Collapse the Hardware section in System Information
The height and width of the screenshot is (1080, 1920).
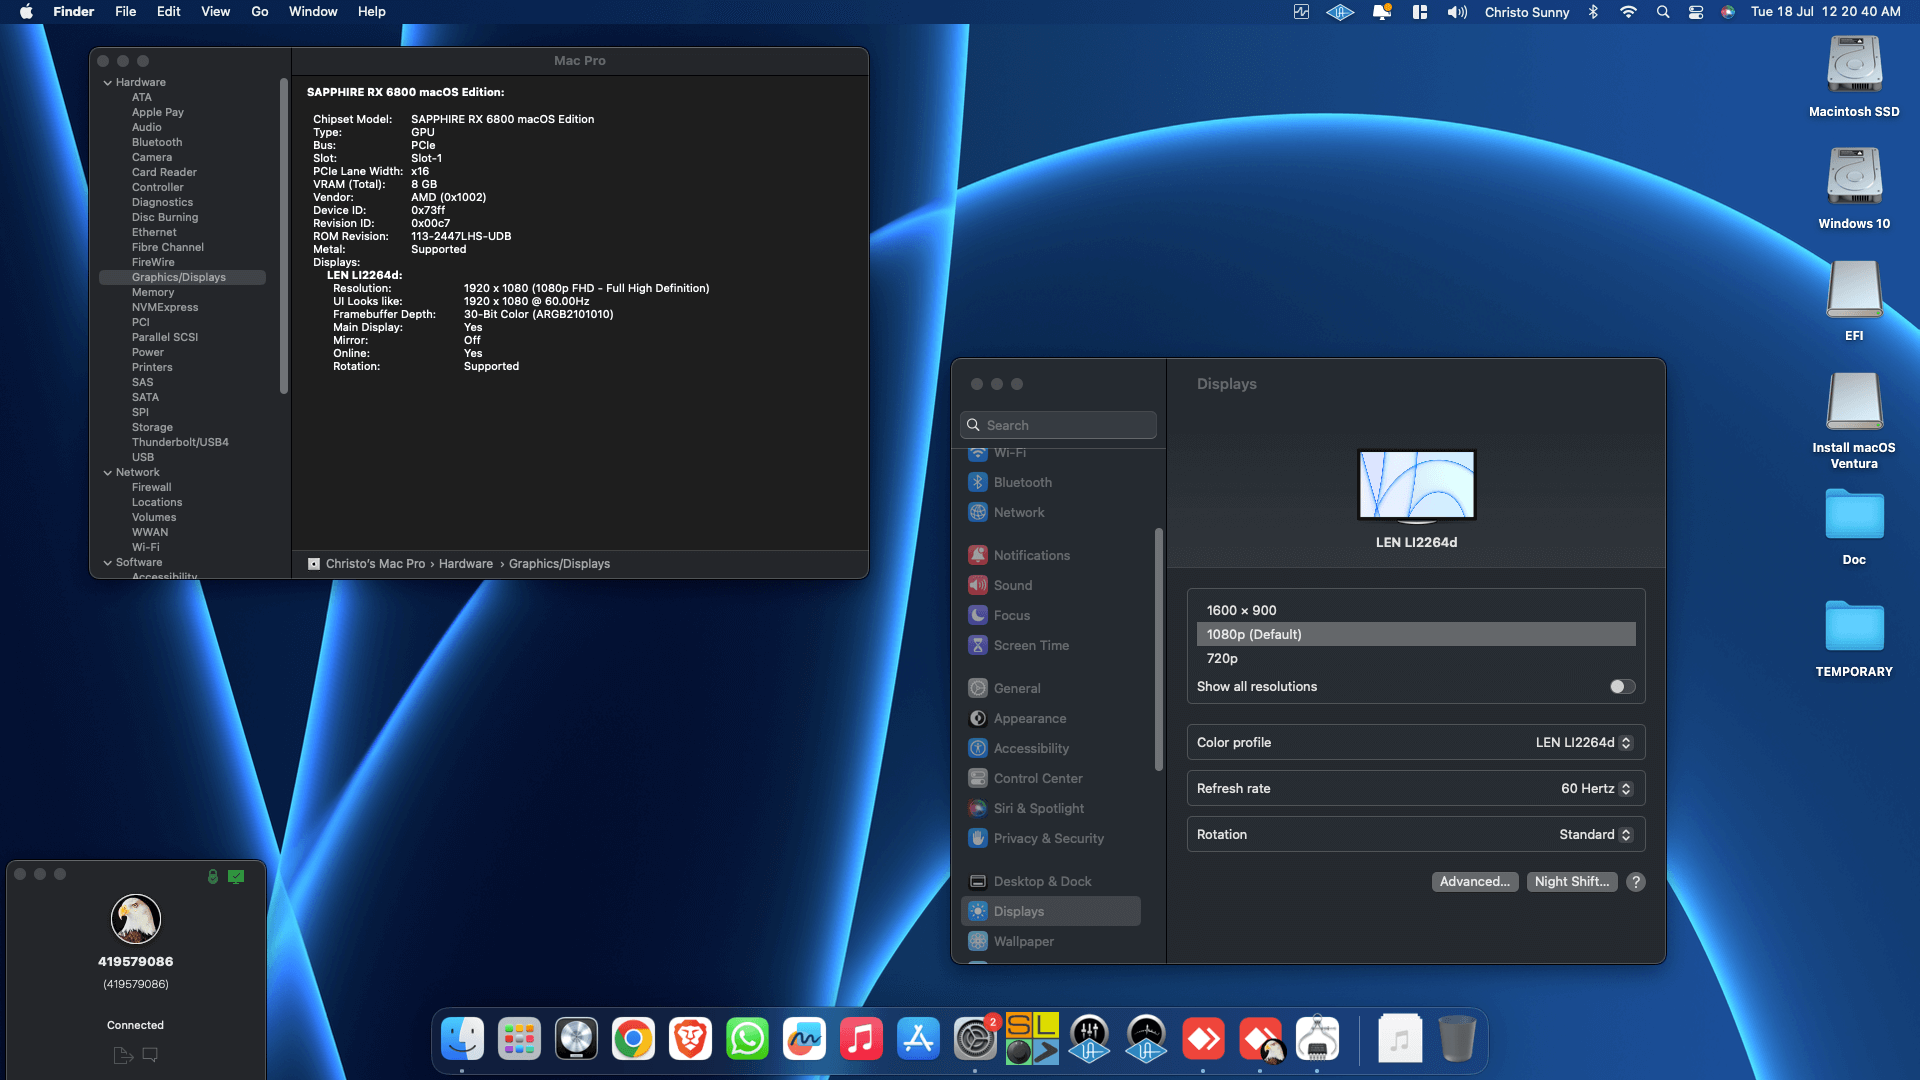[107, 83]
